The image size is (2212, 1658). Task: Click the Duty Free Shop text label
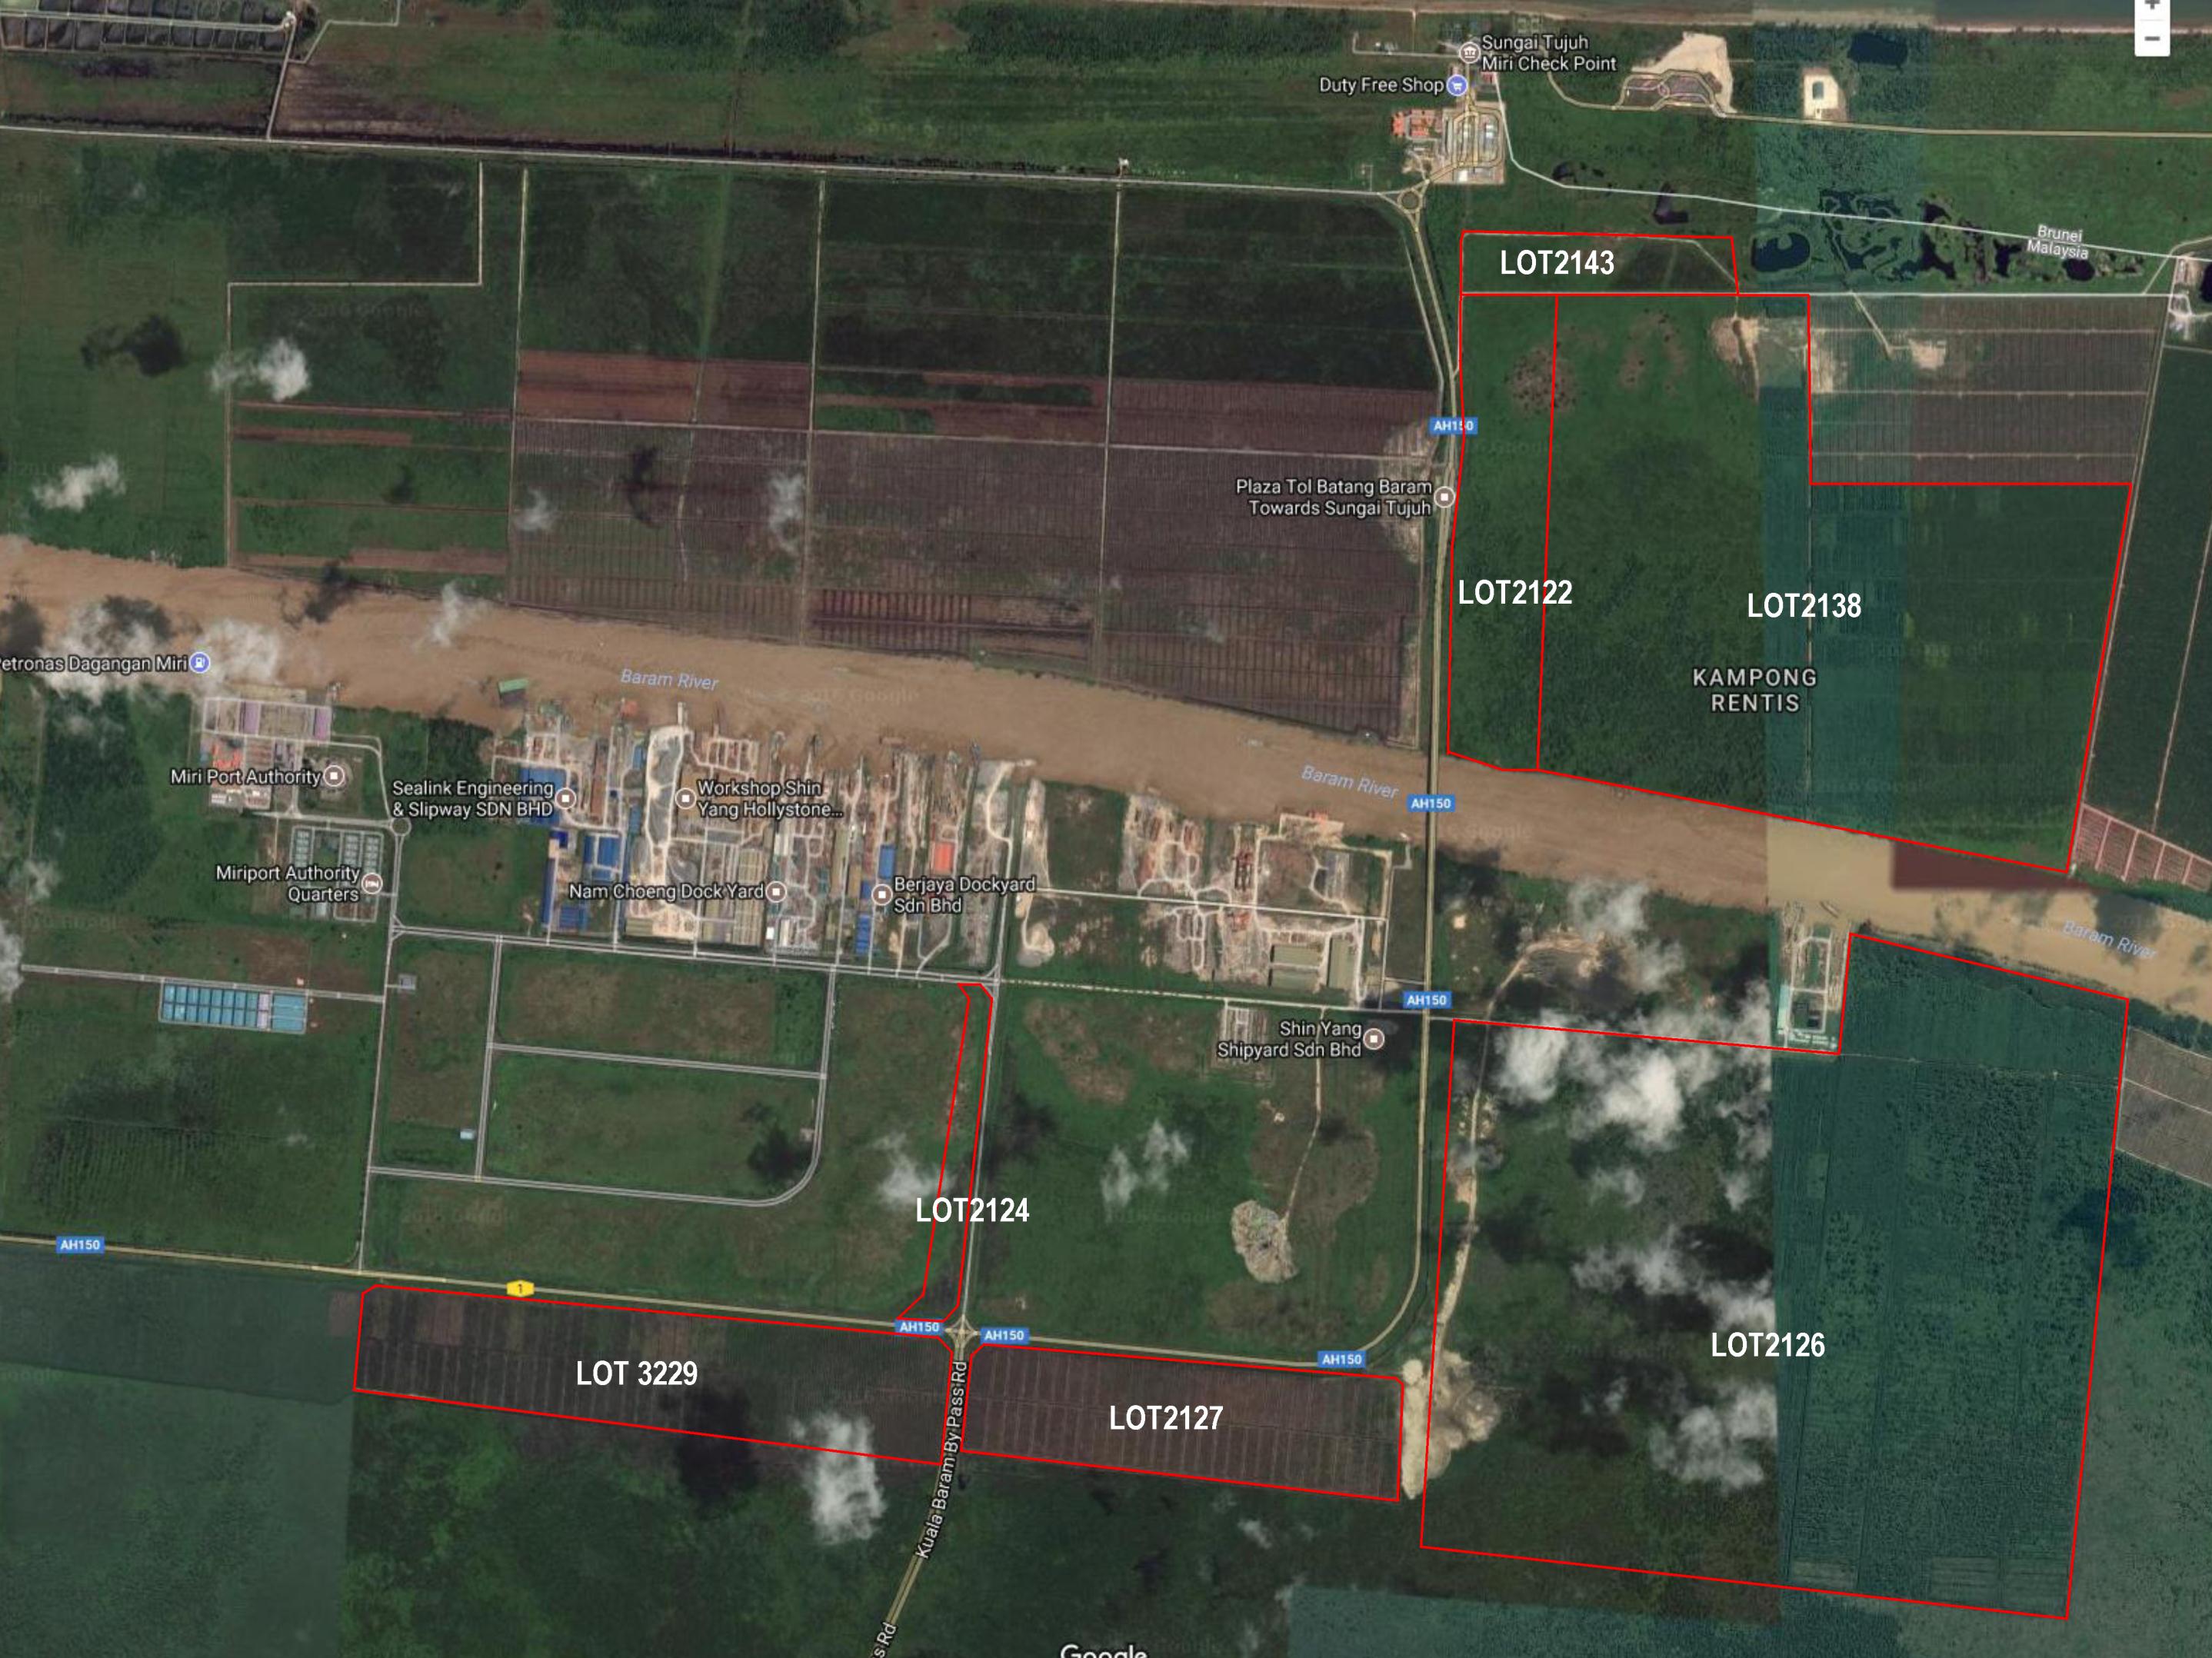(x=1381, y=85)
